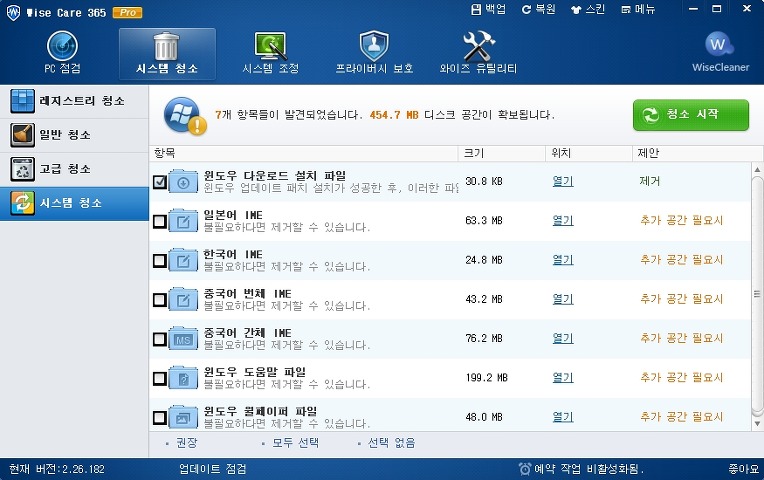The width and height of the screenshot is (764, 480).
Task: Check the 일본어 IME checkbox
Action: click(160, 221)
